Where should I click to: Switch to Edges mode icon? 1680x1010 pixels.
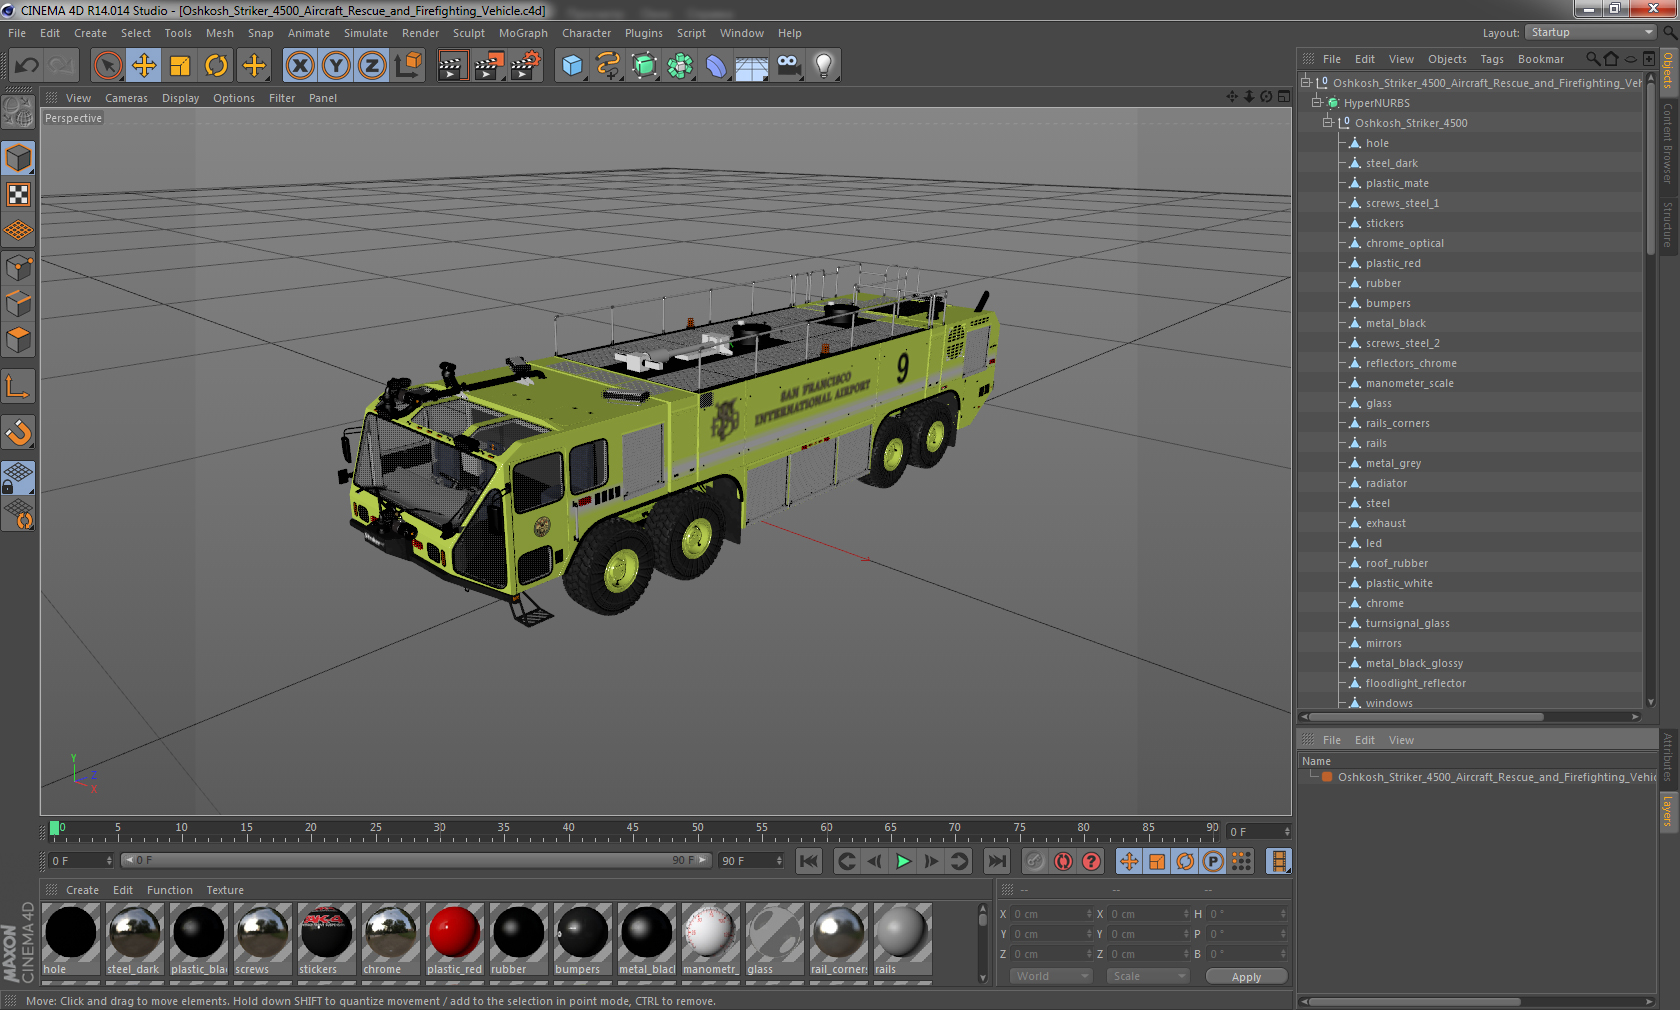point(18,304)
